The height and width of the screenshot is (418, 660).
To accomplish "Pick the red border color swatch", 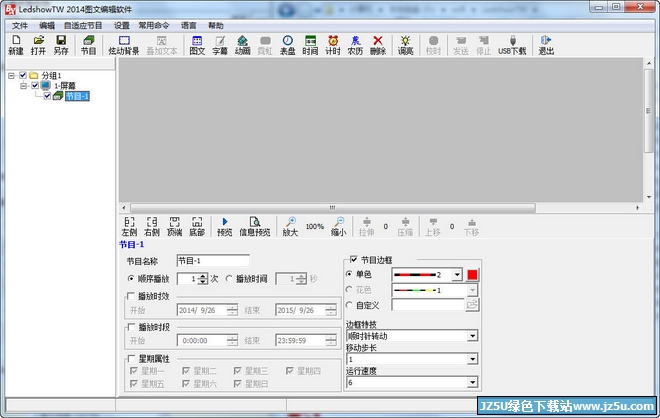I will (472, 275).
